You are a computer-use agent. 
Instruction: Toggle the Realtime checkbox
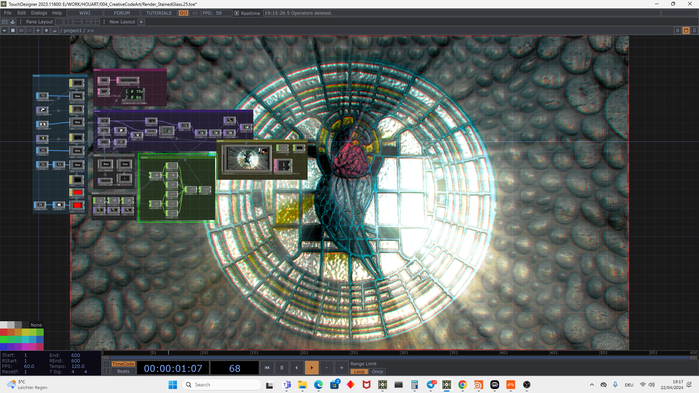[x=237, y=13]
